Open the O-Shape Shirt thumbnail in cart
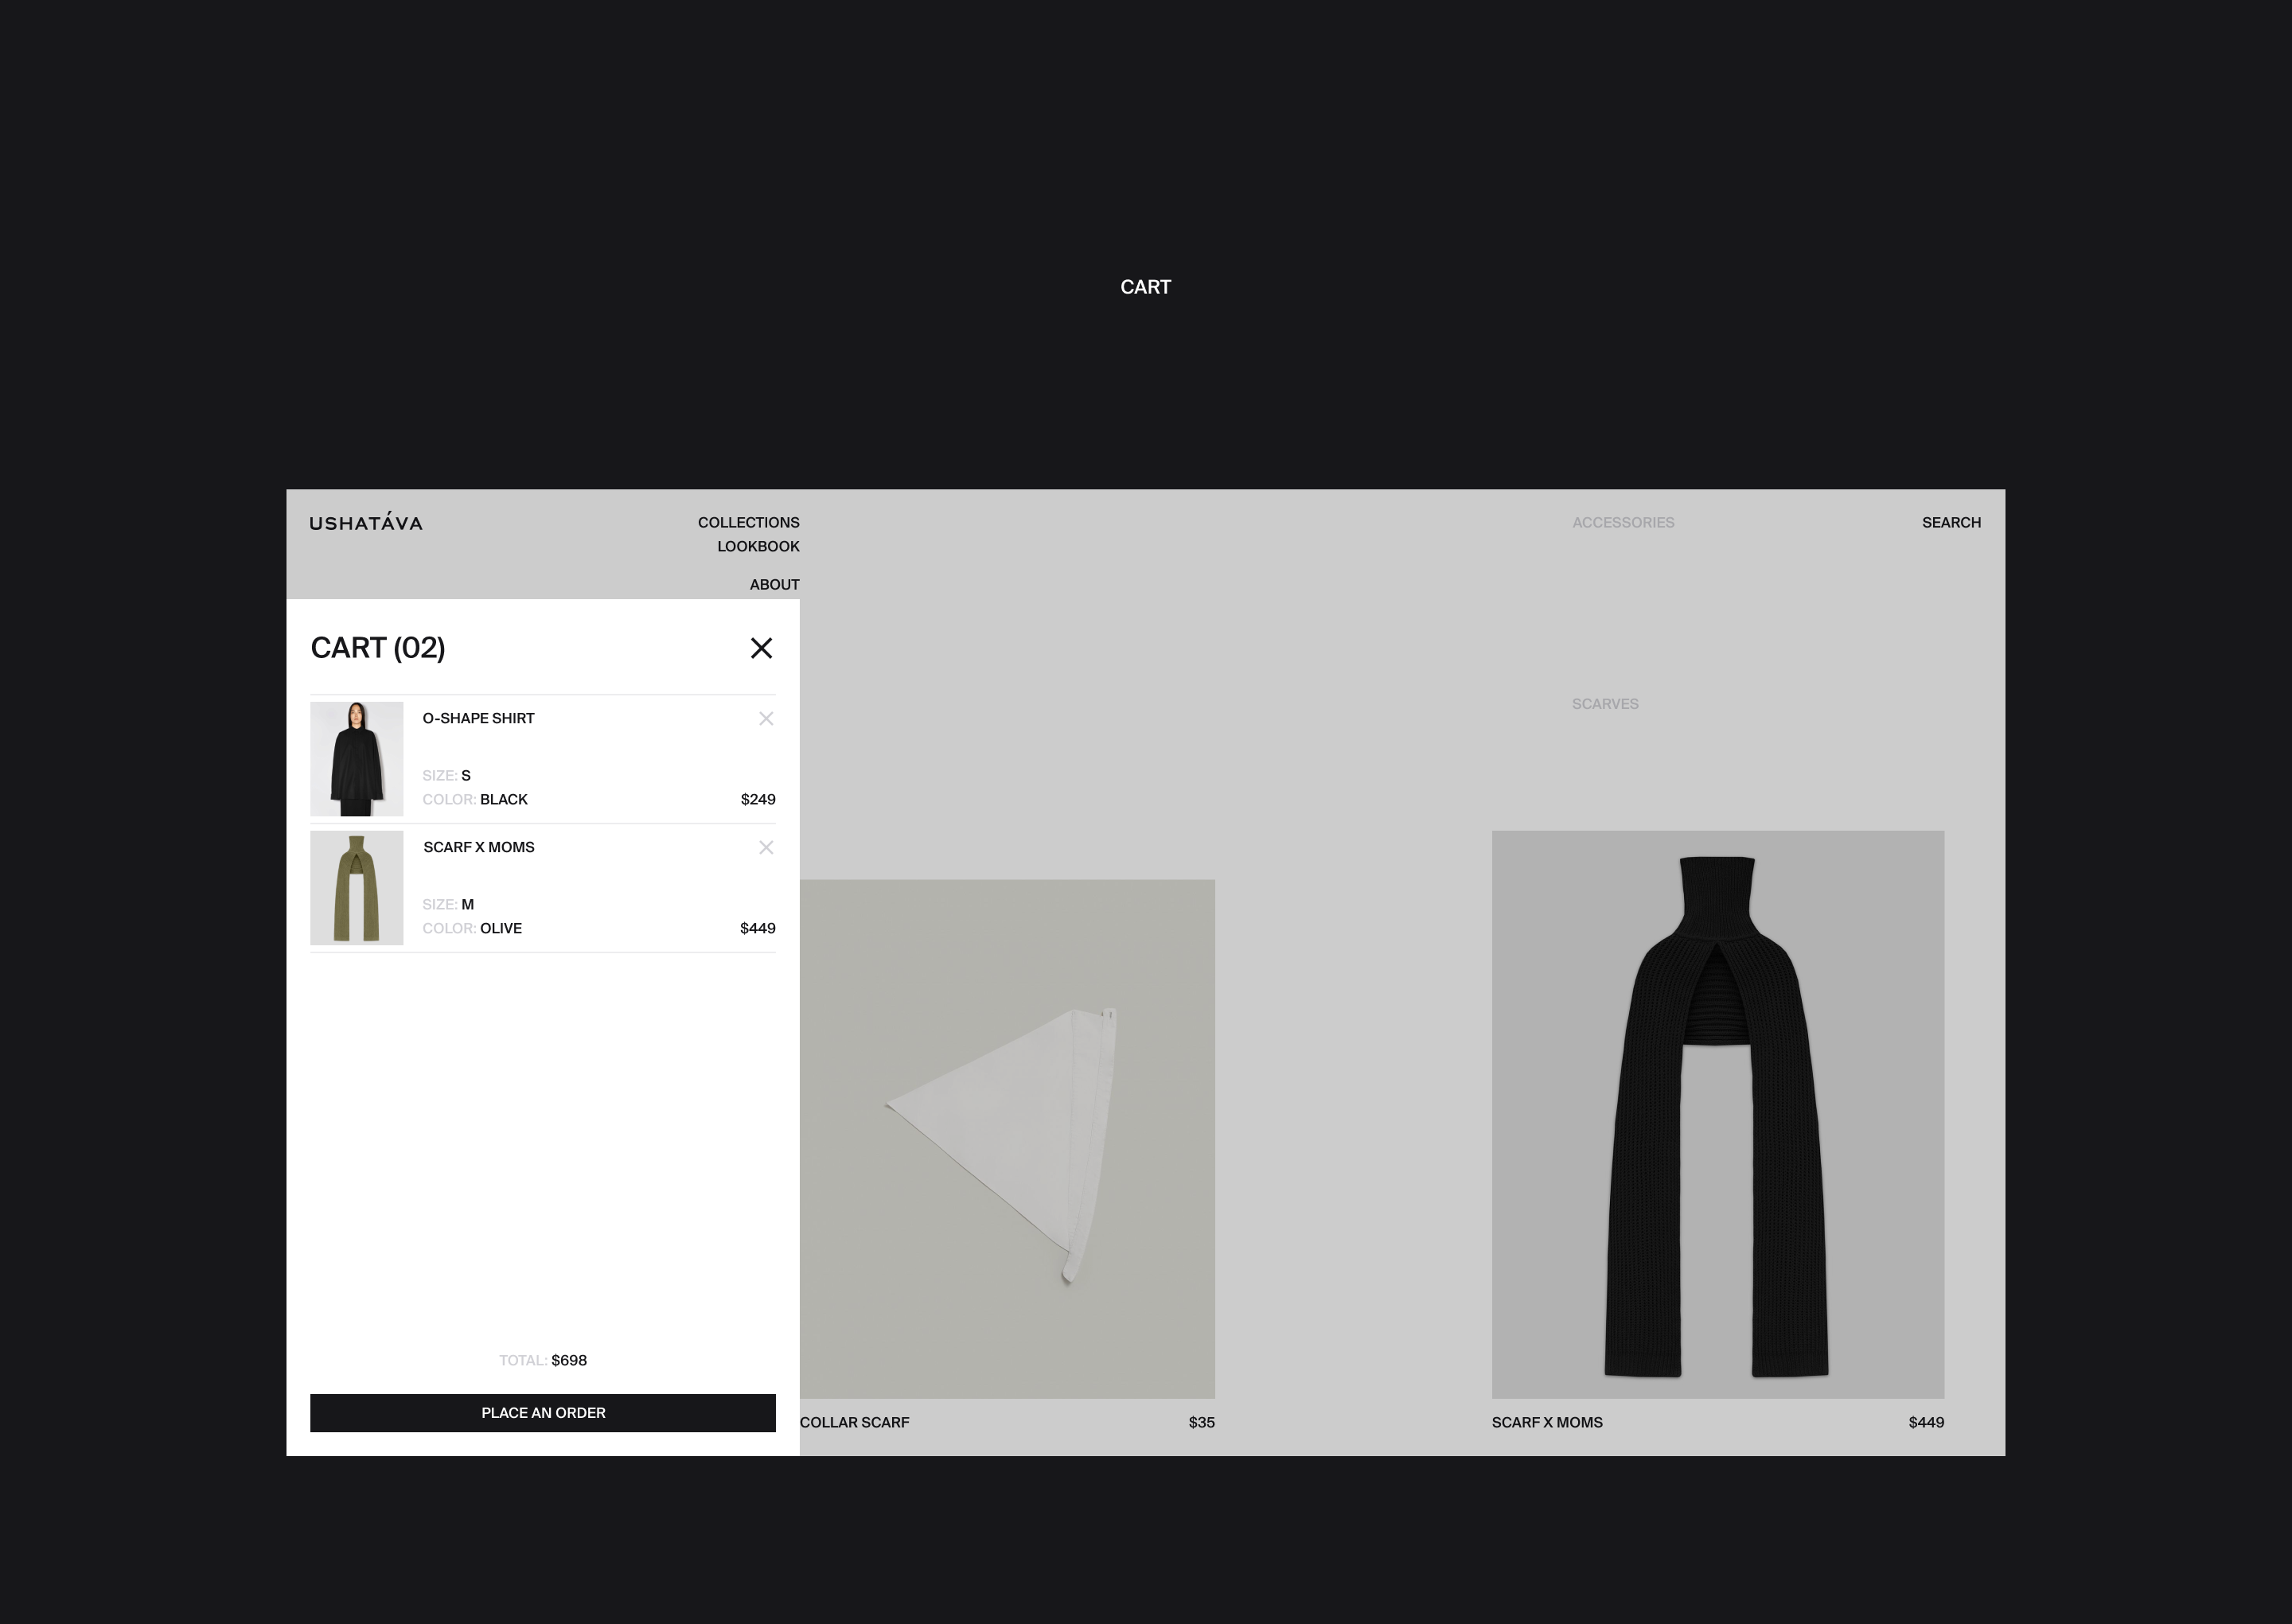 tap(357, 759)
